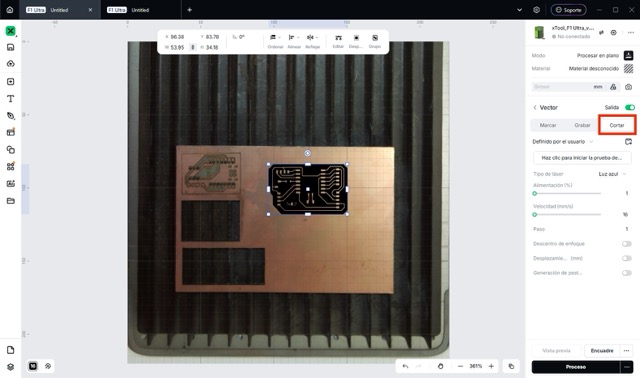Open the sidebar icon below the pen tool

coord(11,132)
